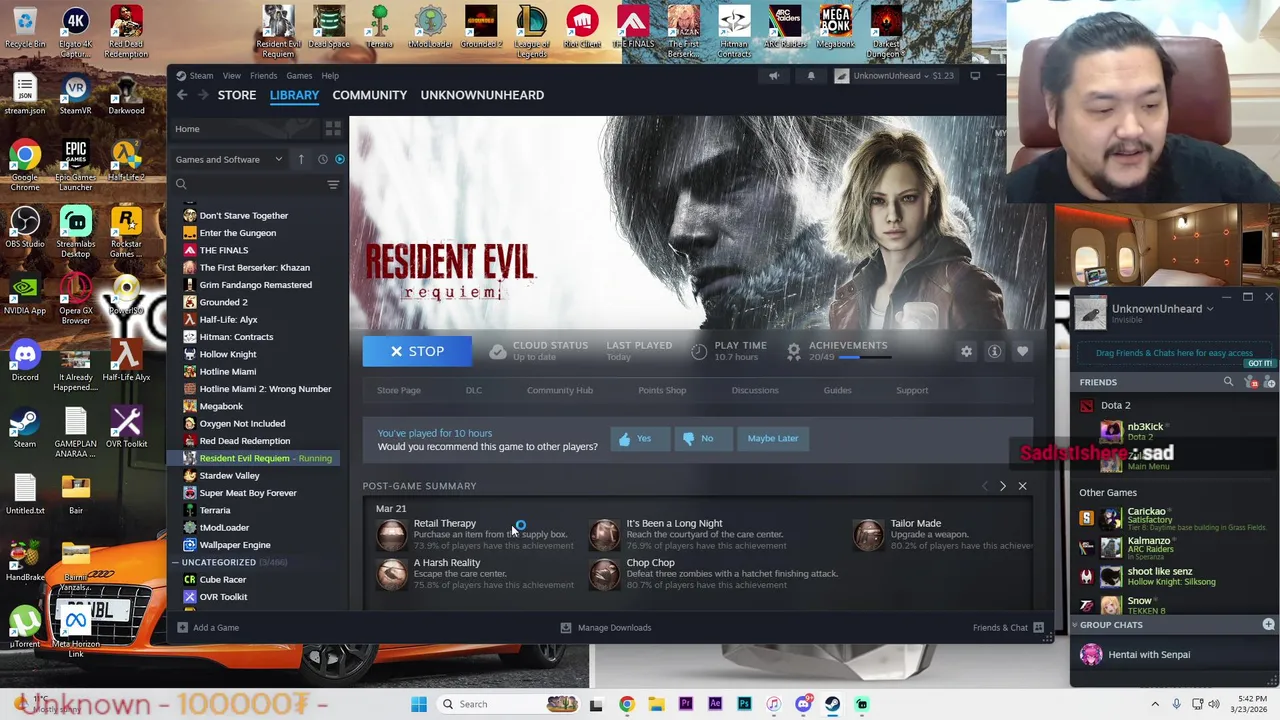Open the Steam menu

coord(201,76)
